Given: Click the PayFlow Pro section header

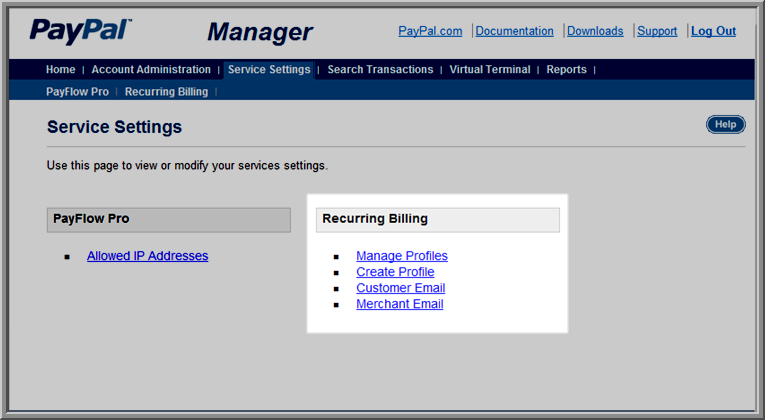Looking at the screenshot, I should [169, 220].
